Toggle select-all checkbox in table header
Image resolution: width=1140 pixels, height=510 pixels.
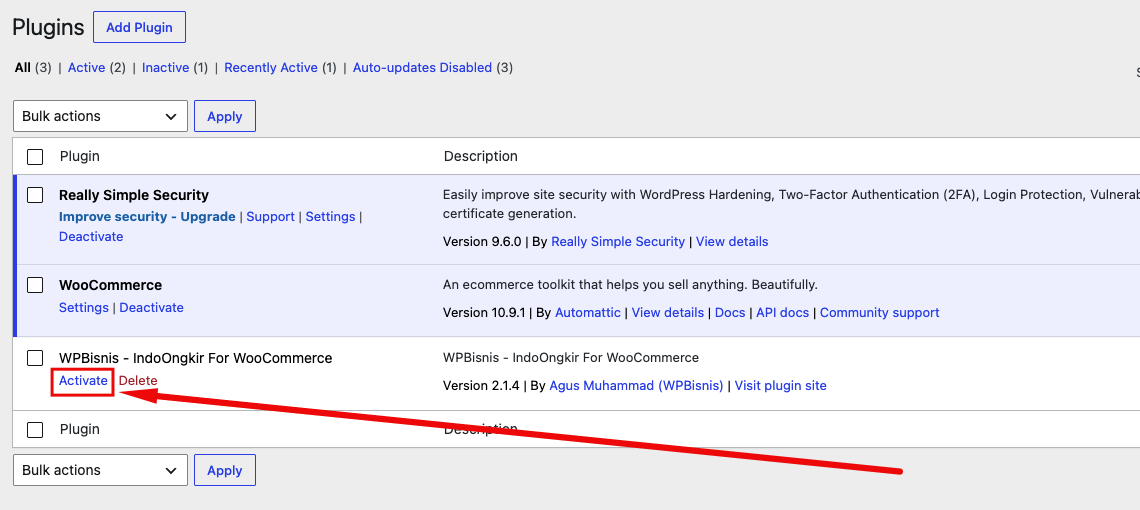(35, 156)
